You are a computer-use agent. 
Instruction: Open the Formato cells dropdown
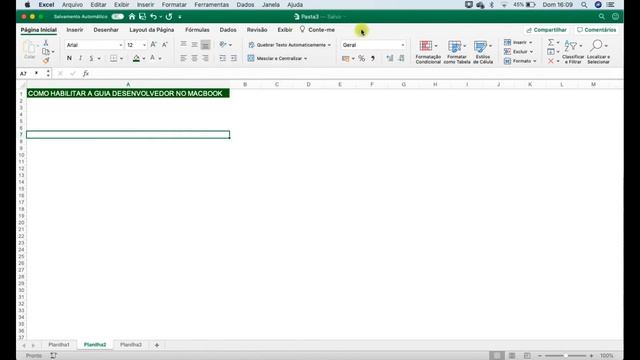(520, 61)
